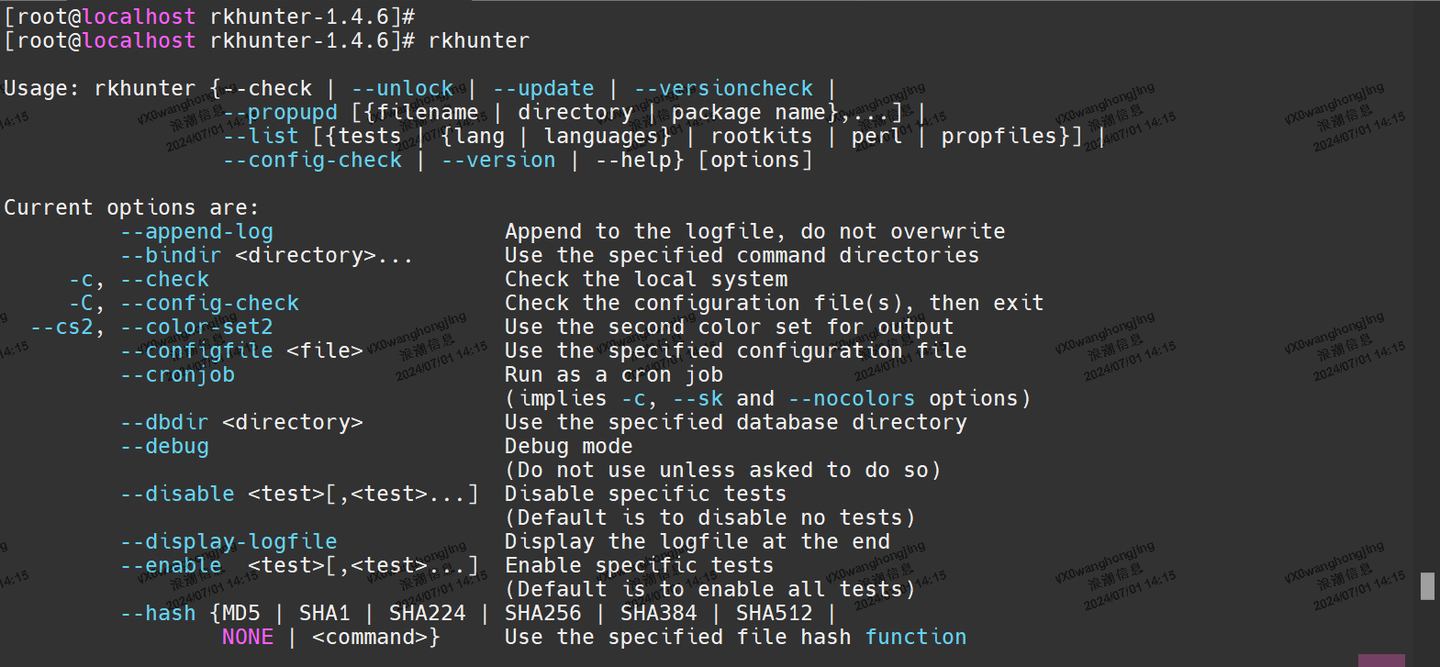
Task: Click the --append-log option
Action: 196,231
